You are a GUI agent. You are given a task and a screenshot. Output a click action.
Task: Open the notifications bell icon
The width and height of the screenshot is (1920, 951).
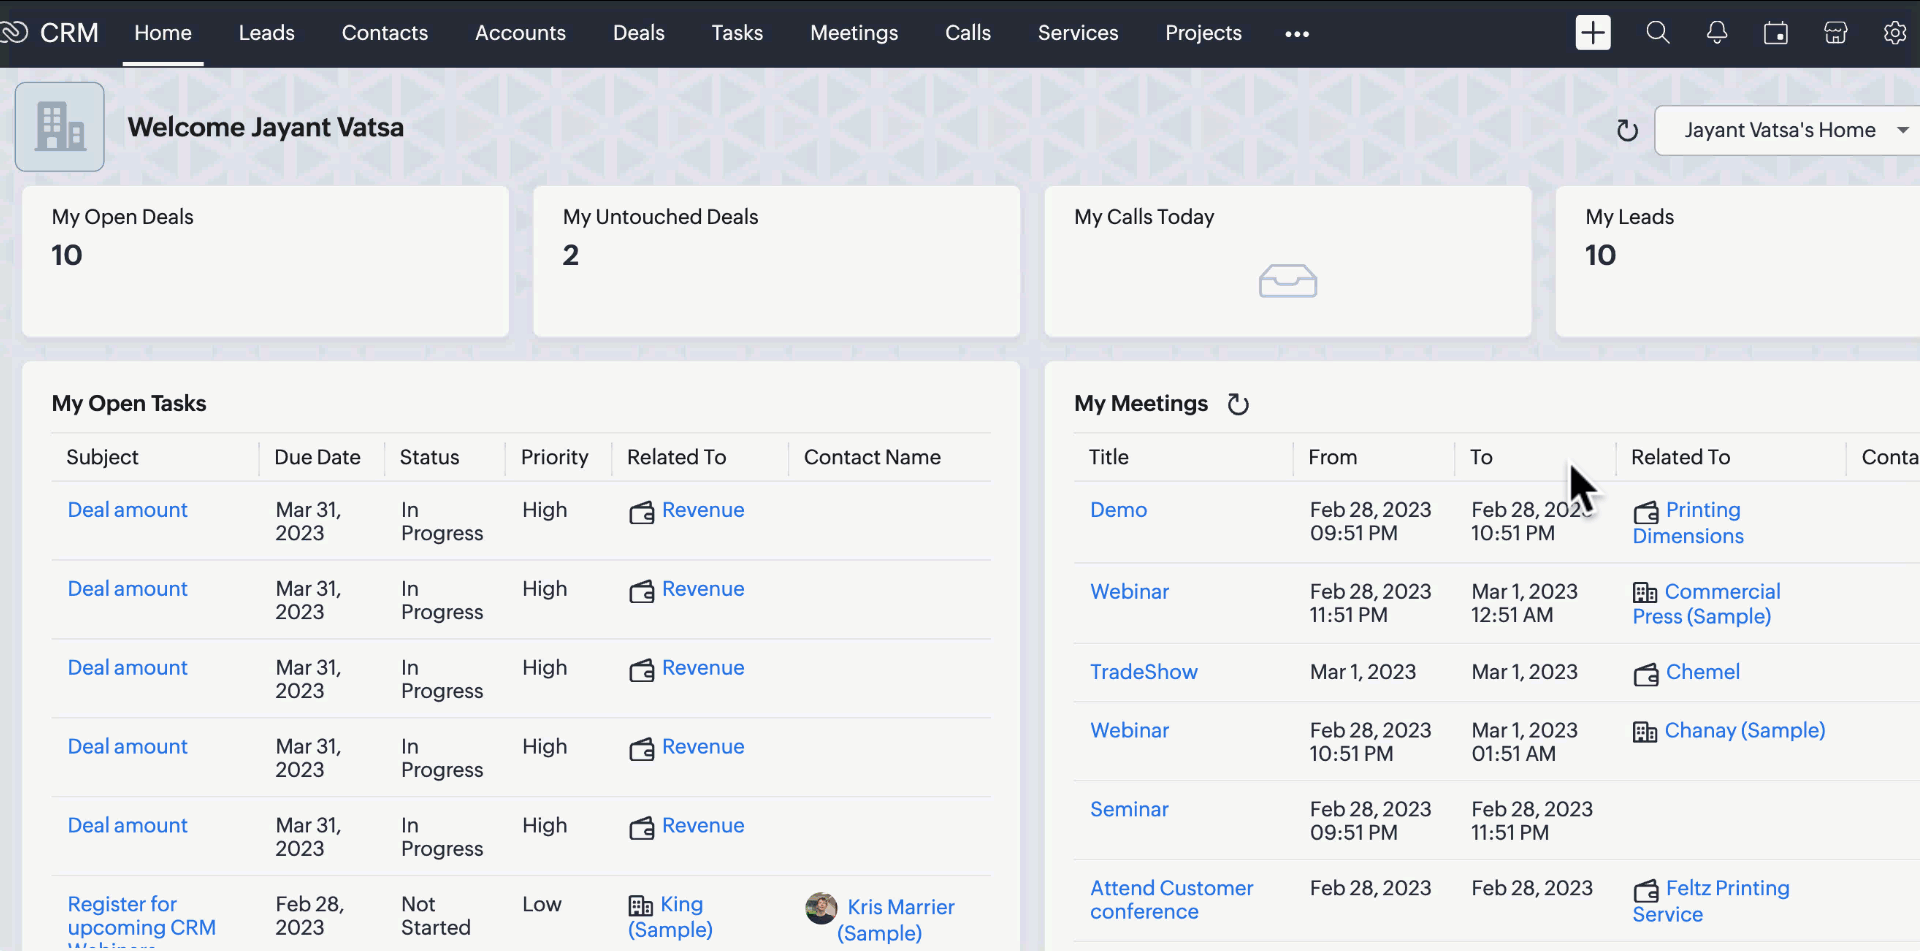pos(1716,33)
